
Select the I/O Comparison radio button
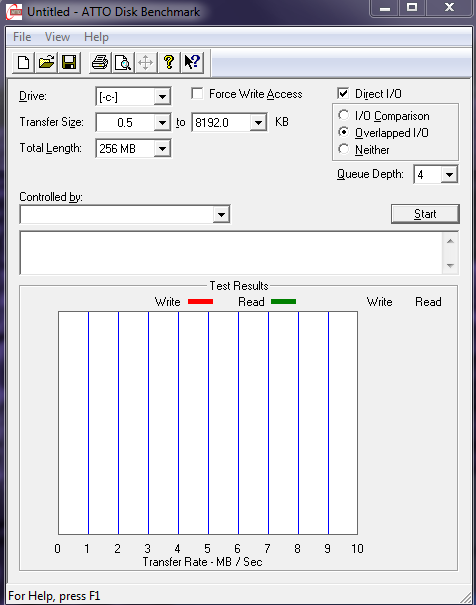click(x=343, y=115)
